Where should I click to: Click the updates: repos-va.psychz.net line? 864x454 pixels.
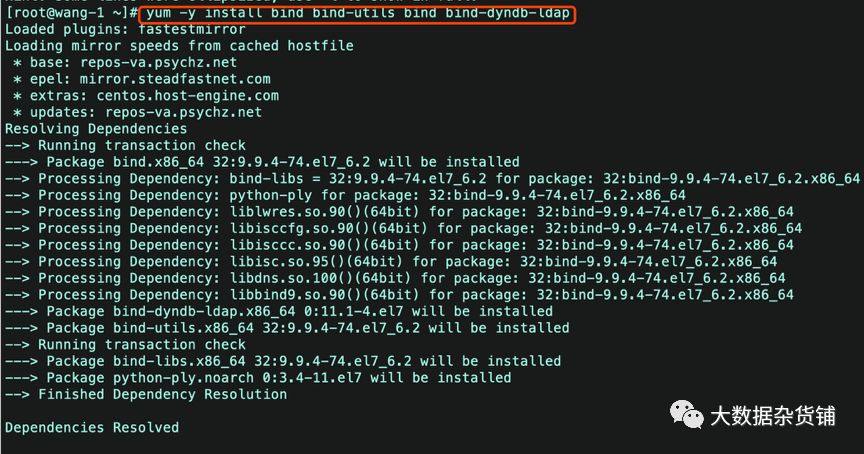(x=137, y=112)
